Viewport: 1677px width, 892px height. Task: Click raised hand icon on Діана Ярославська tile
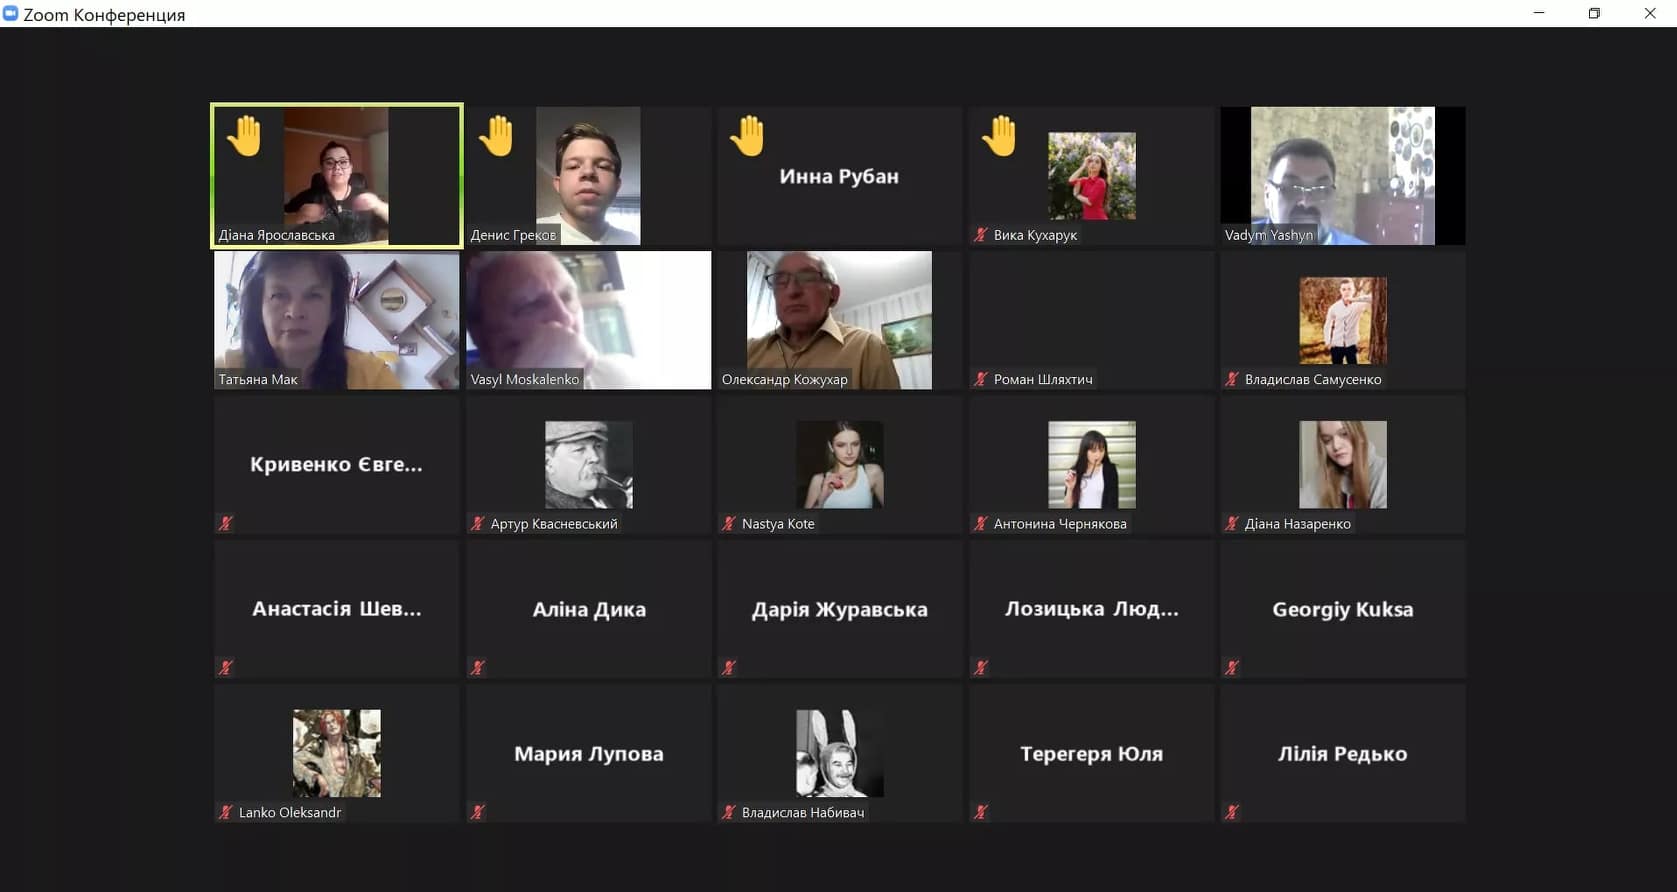(x=244, y=136)
